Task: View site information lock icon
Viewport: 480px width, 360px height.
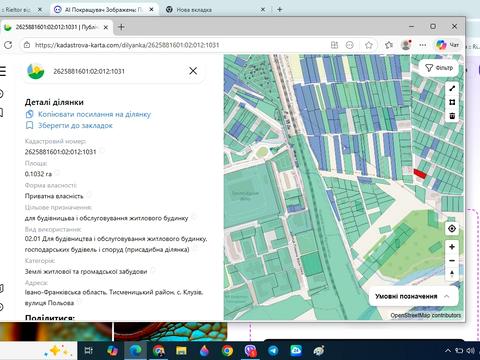Action: [27, 45]
